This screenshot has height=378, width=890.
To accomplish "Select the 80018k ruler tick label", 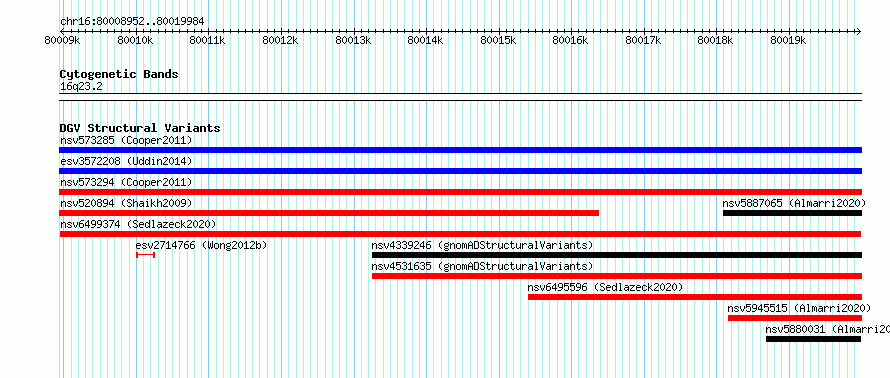I will click(716, 40).
